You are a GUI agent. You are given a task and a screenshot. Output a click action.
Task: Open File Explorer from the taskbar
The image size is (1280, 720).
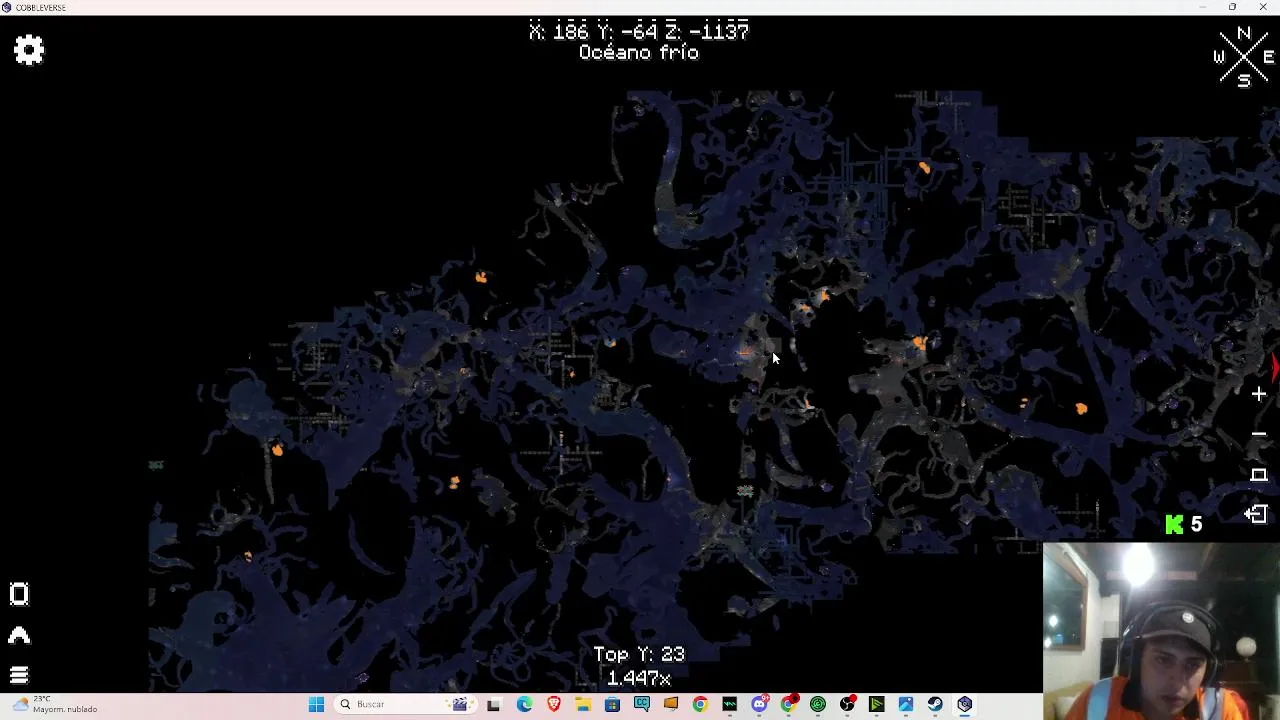tap(583, 704)
